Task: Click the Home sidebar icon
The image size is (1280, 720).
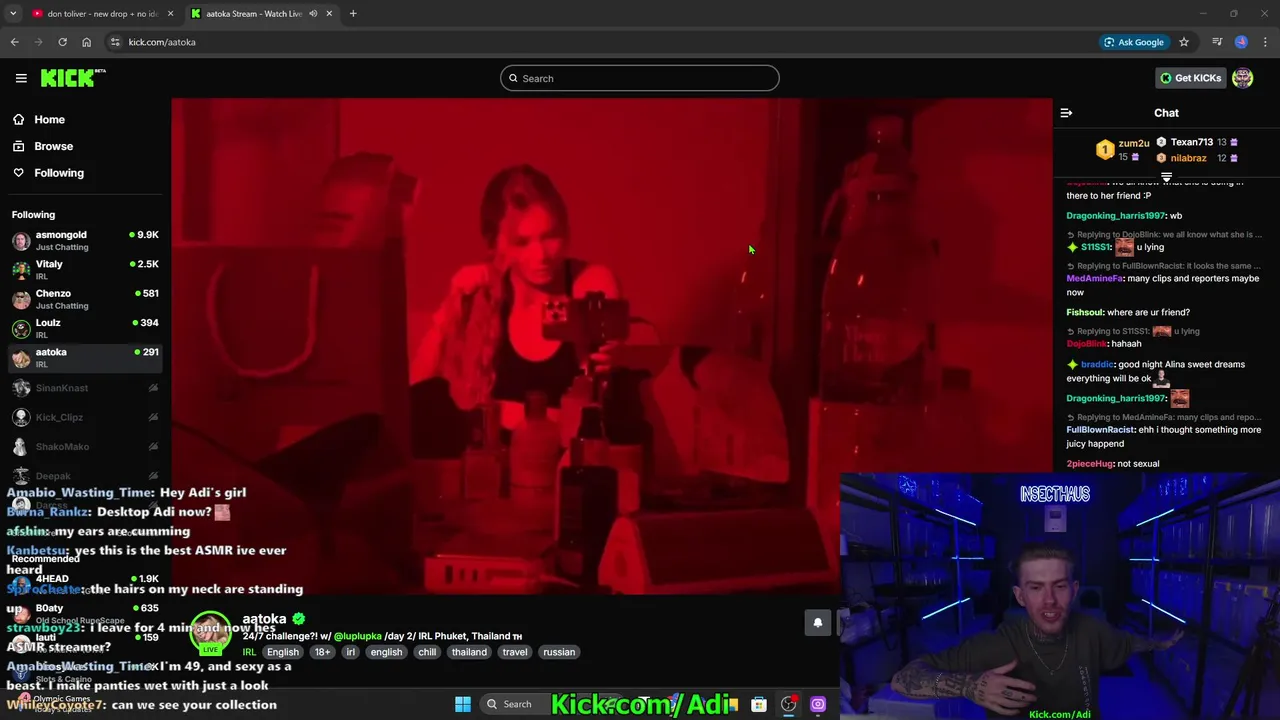Action: point(19,119)
